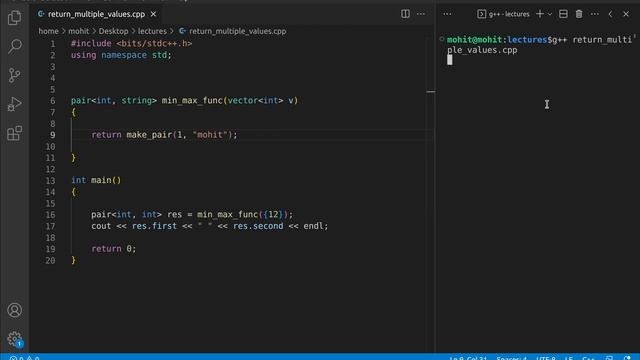Change file encoding 'UTF-8' in status bar
This screenshot has height=360, width=640.
coord(546,358)
